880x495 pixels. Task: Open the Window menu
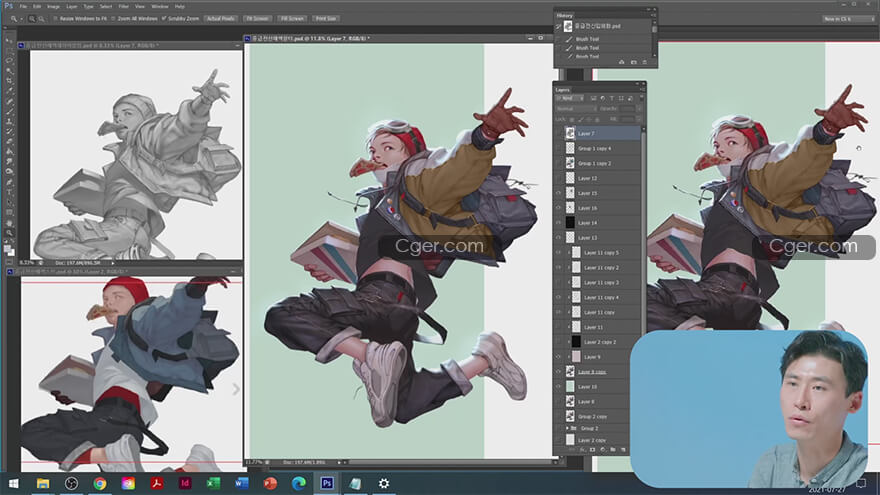click(x=160, y=6)
